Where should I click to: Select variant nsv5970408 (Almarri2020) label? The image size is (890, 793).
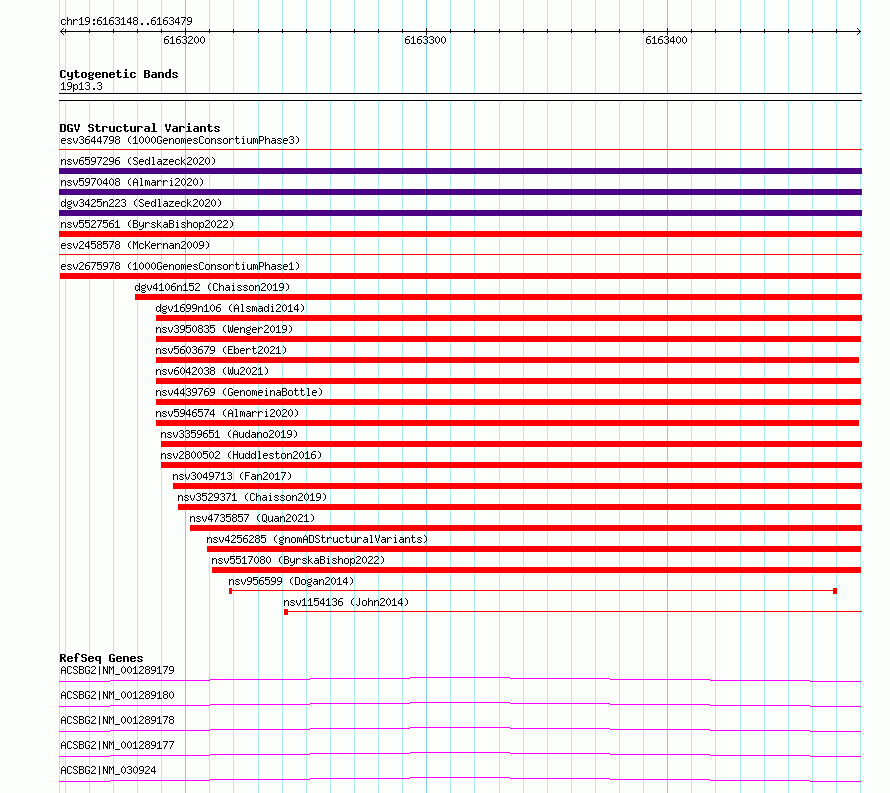click(132, 182)
